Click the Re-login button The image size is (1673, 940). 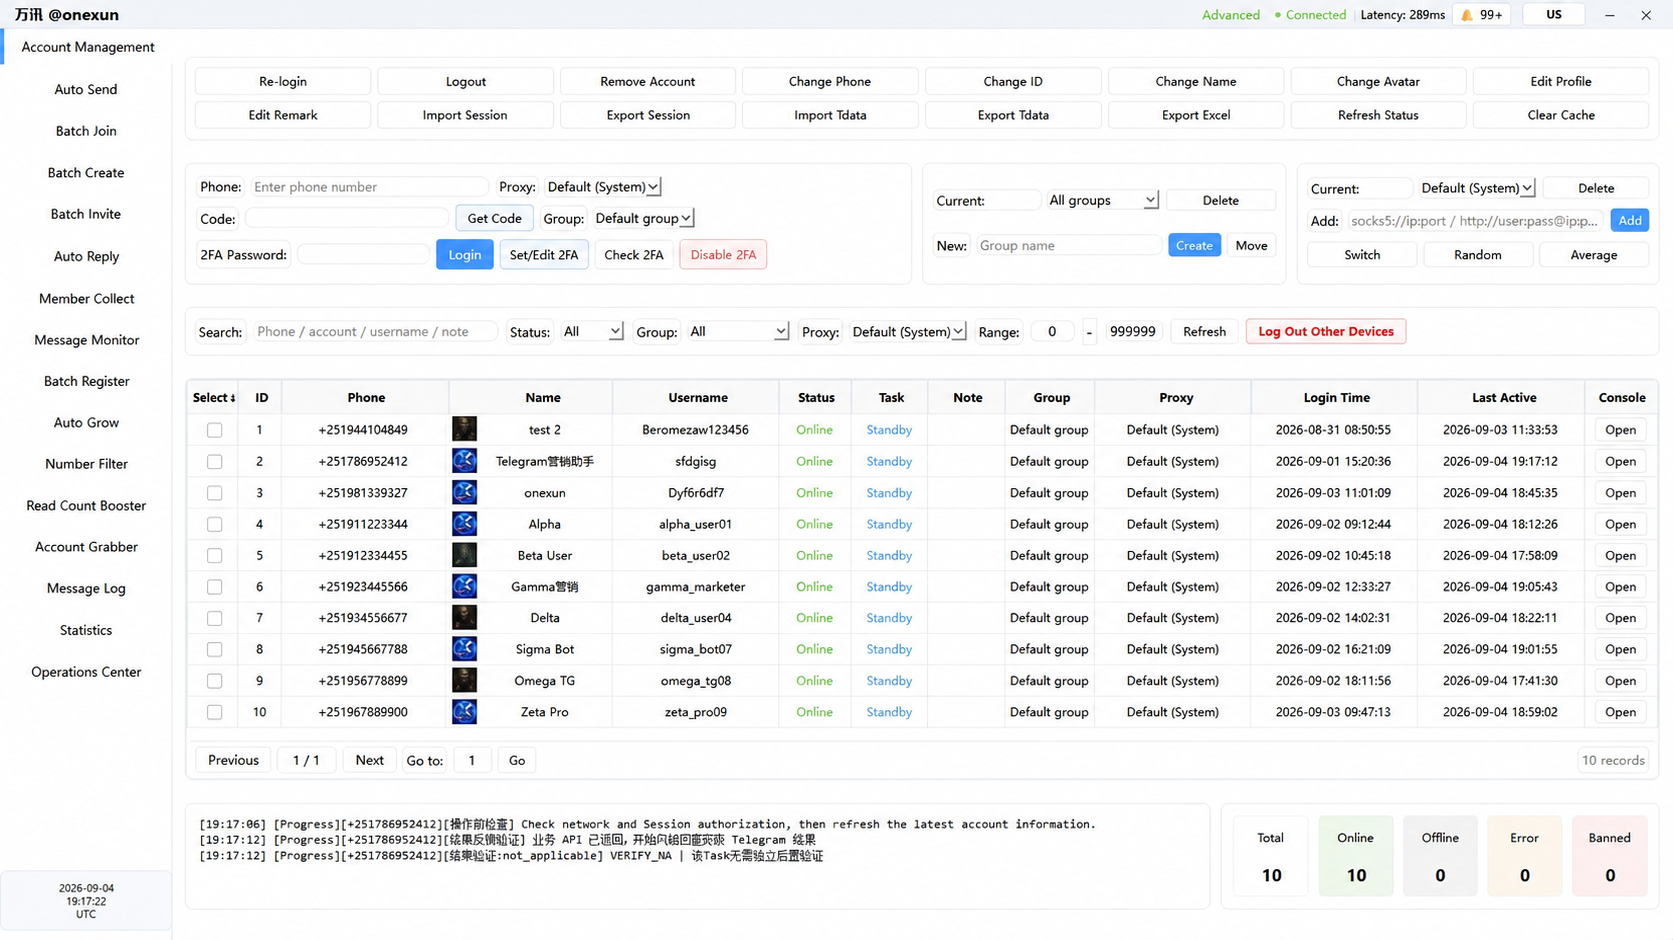pyautogui.click(x=283, y=81)
